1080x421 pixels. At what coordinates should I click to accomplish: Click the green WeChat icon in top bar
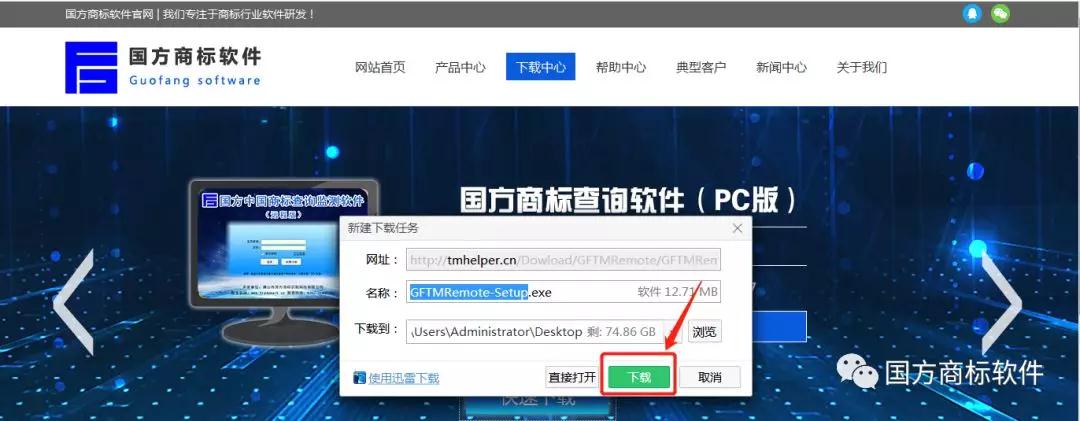coord(1000,14)
